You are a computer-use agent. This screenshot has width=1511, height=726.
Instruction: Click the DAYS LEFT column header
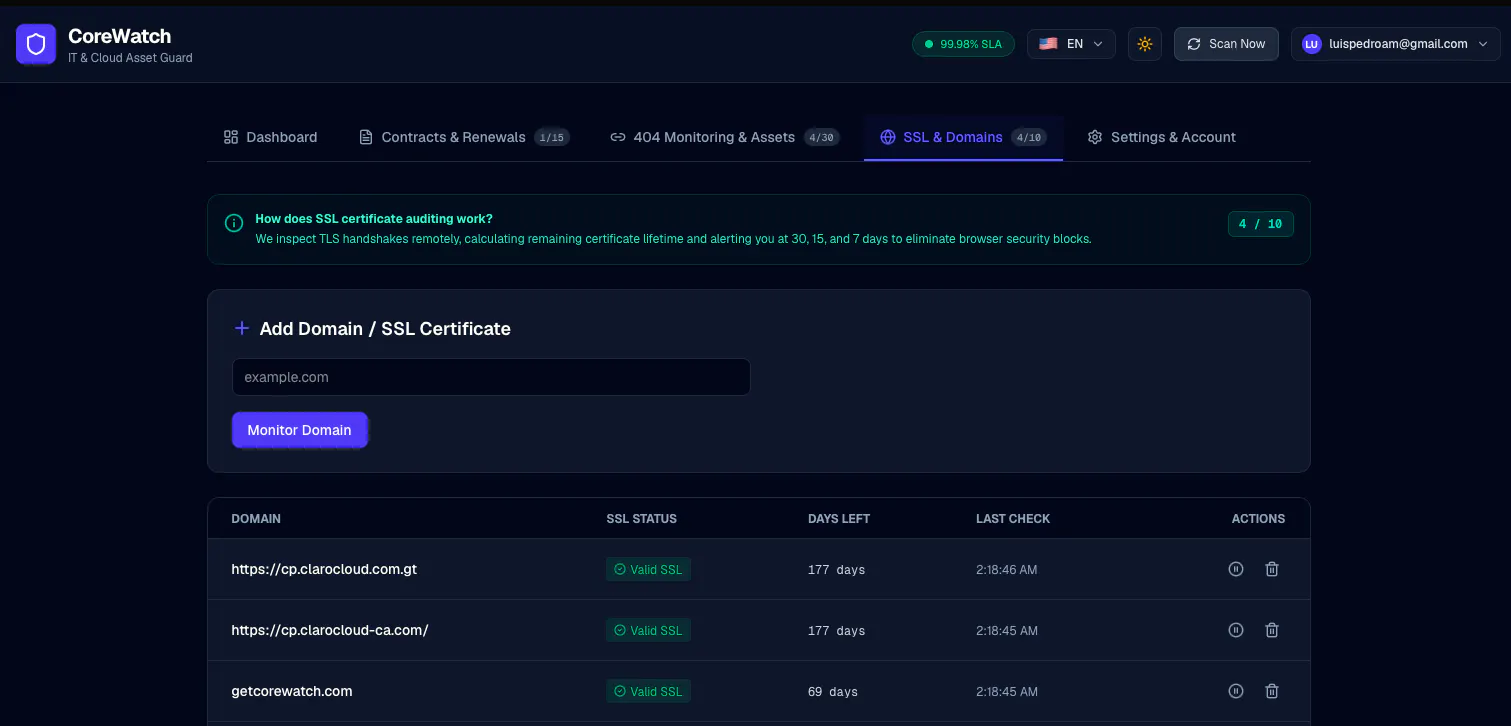[x=839, y=519]
